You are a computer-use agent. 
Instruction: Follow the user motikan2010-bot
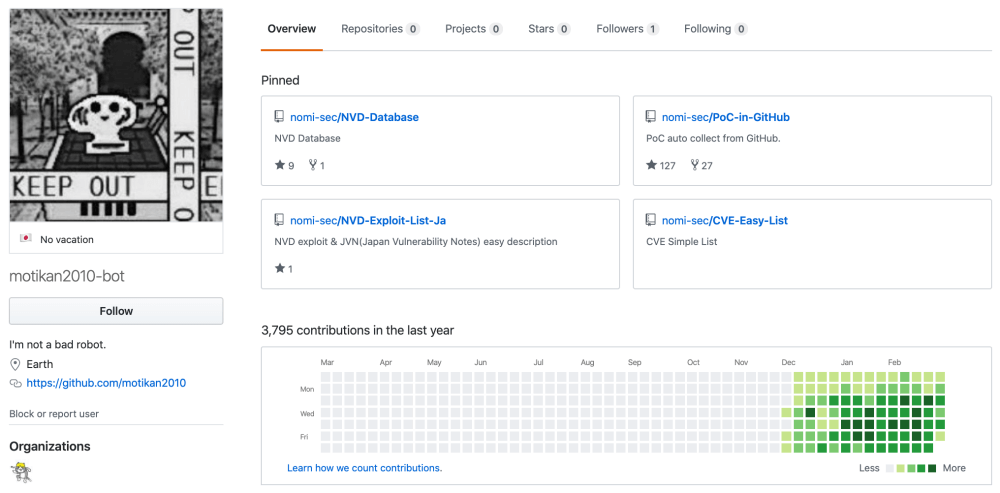[x=116, y=311]
